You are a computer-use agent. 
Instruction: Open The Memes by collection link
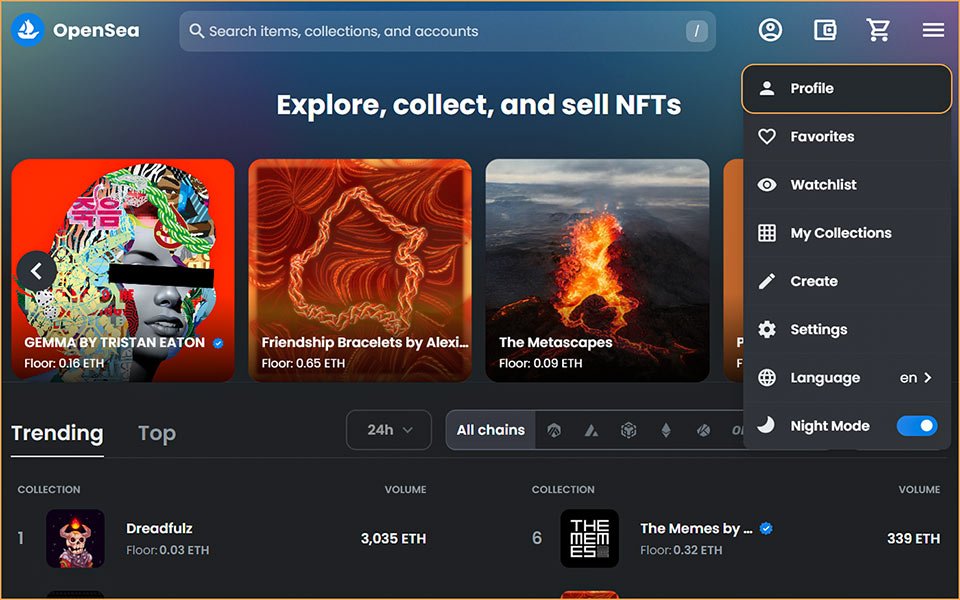[696, 528]
